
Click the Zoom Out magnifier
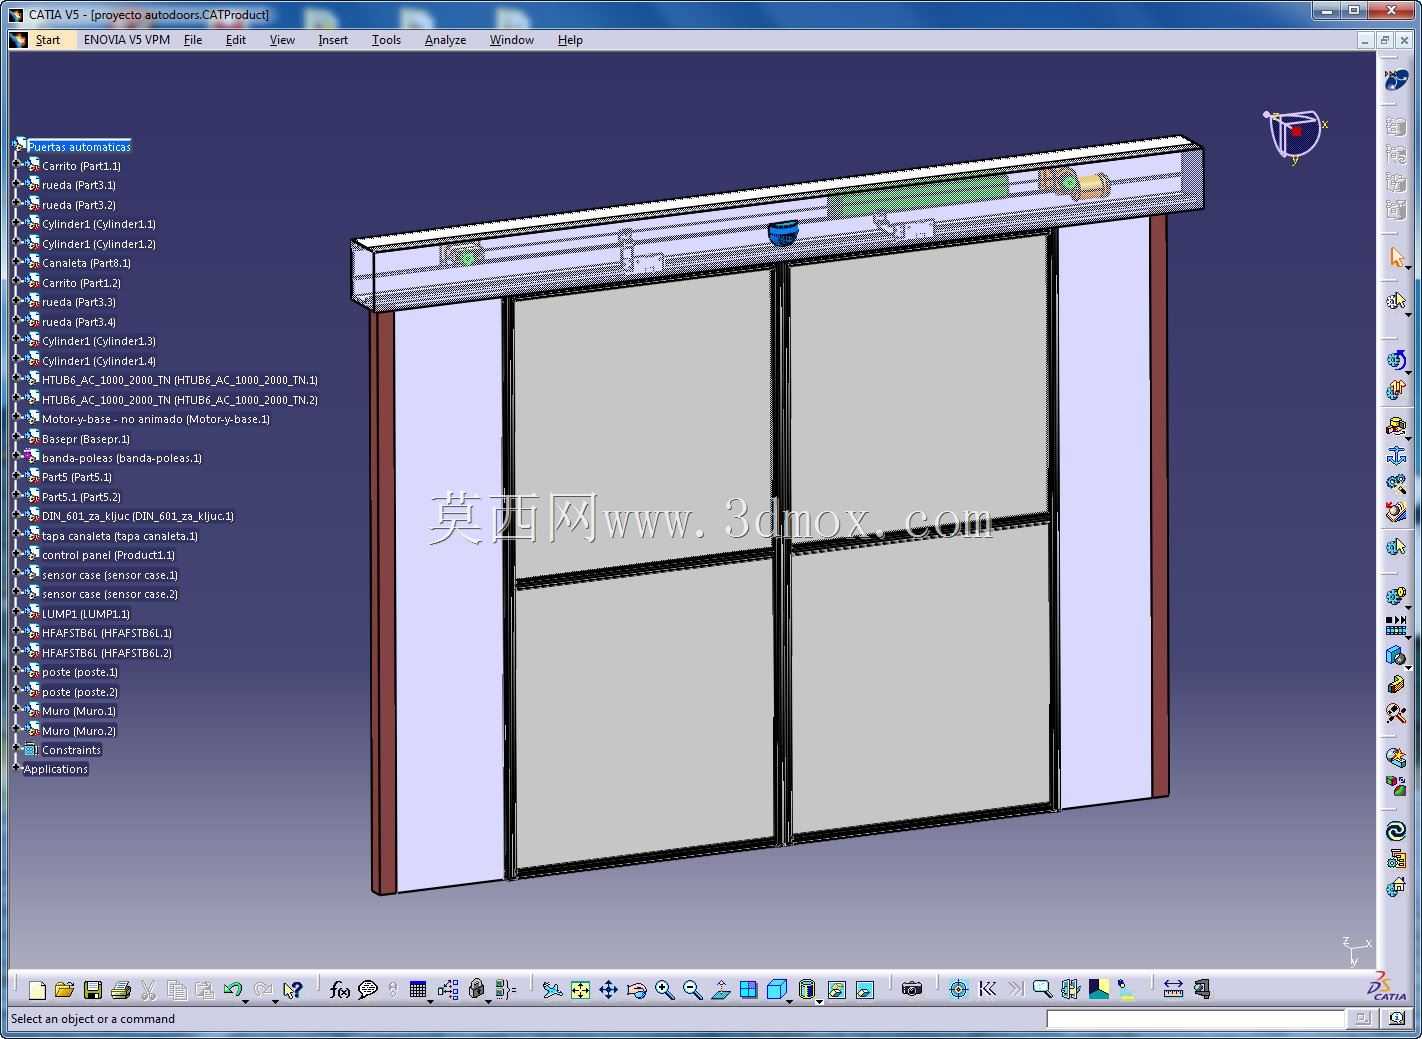click(x=692, y=990)
